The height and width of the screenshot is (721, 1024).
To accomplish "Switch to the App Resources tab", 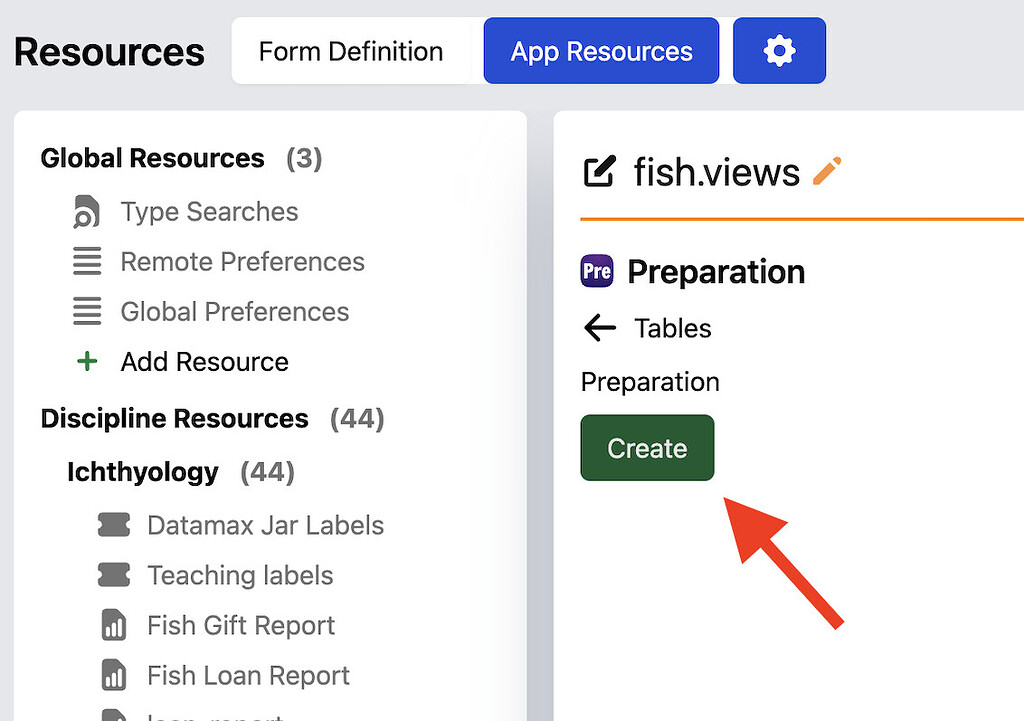I will tap(600, 50).
